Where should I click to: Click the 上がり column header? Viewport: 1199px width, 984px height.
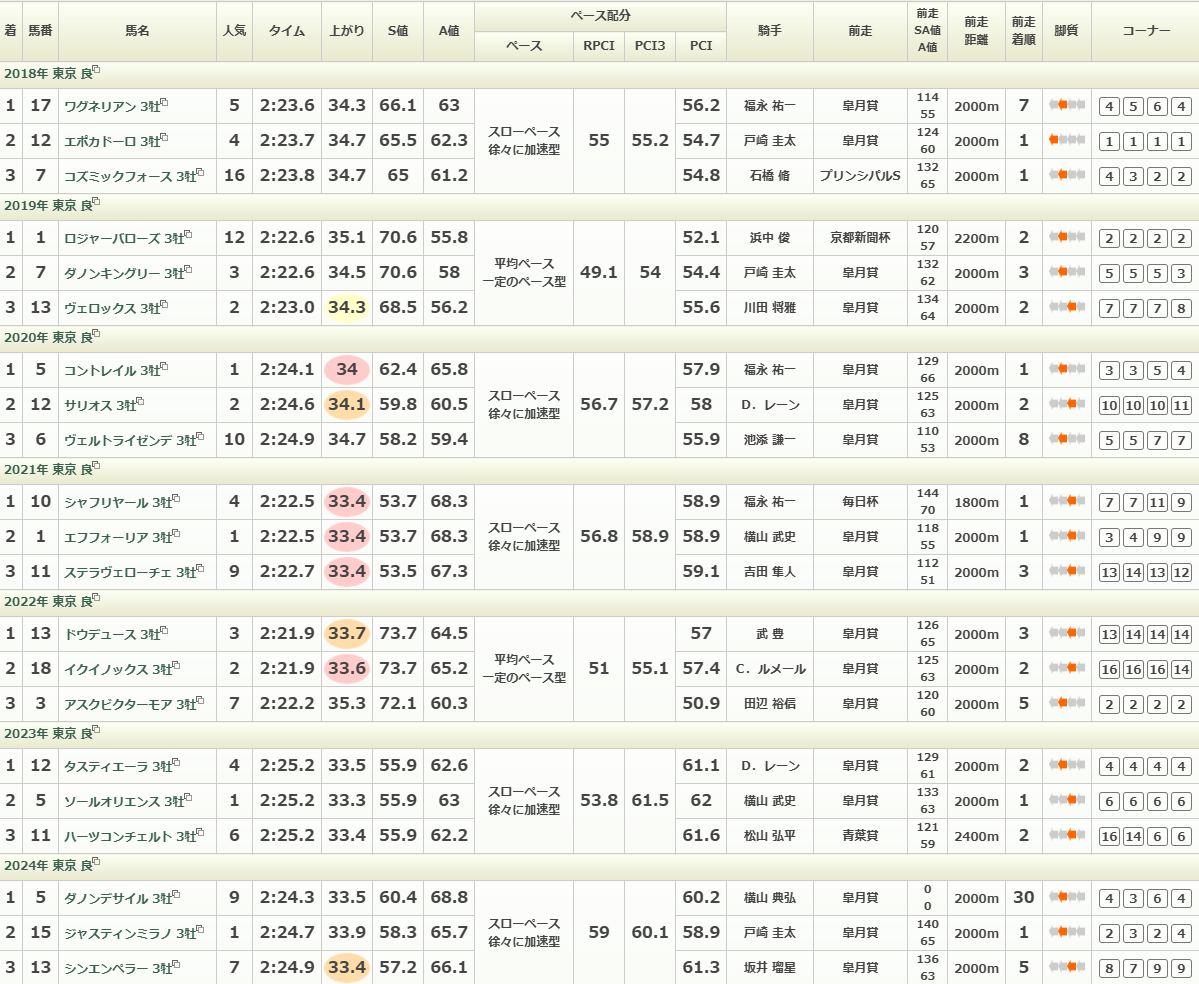[347, 31]
